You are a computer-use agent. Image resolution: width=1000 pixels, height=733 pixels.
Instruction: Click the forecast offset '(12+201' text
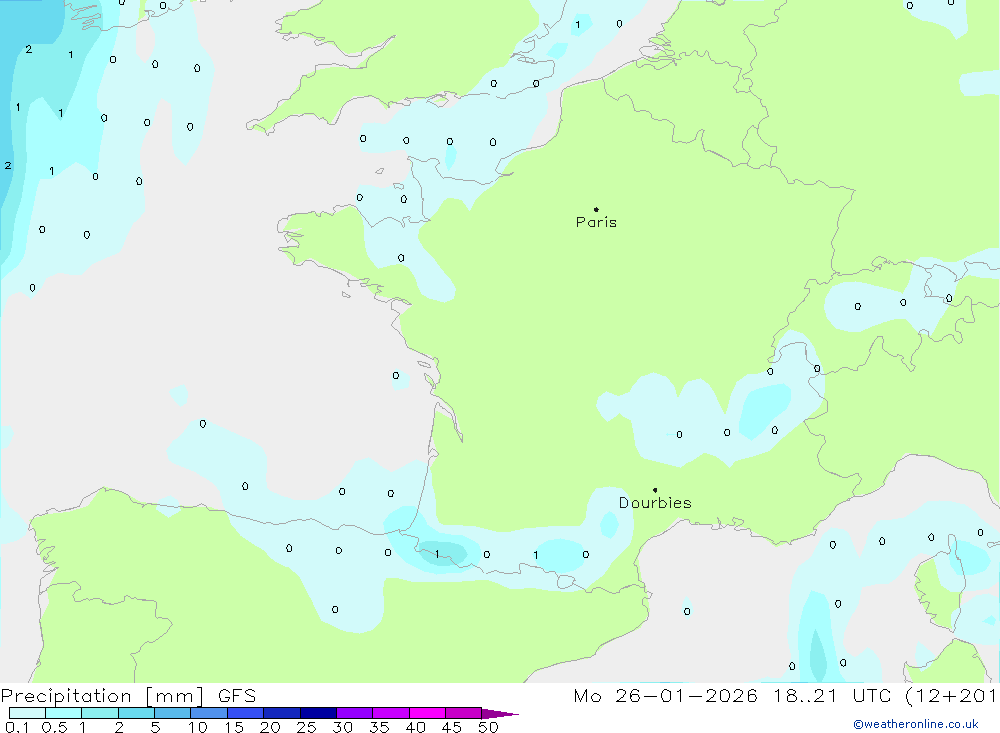tap(951, 696)
